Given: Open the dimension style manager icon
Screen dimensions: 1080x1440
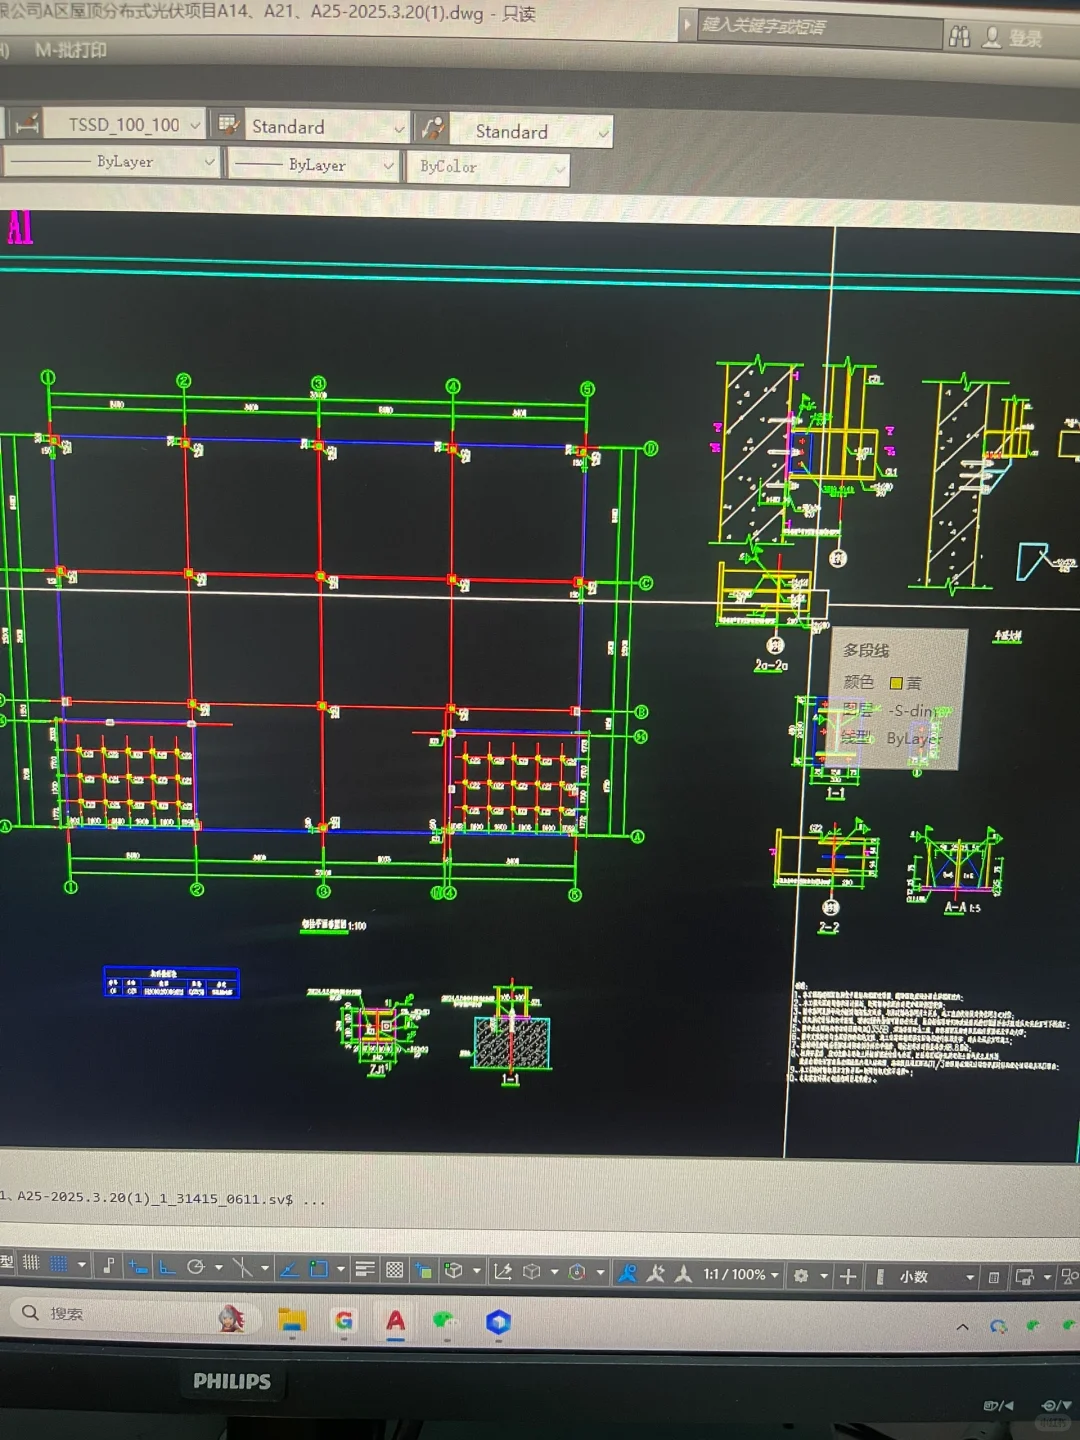Looking at the screenshot, I should pos(27,122).
